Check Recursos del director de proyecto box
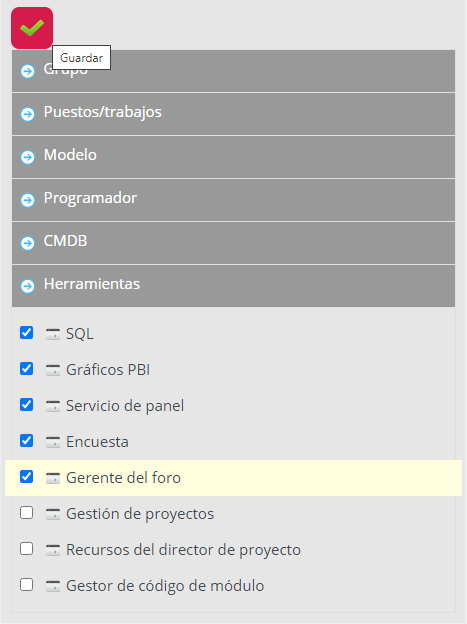The width and height of the screenshot is (467, 624). pos(27,549)
